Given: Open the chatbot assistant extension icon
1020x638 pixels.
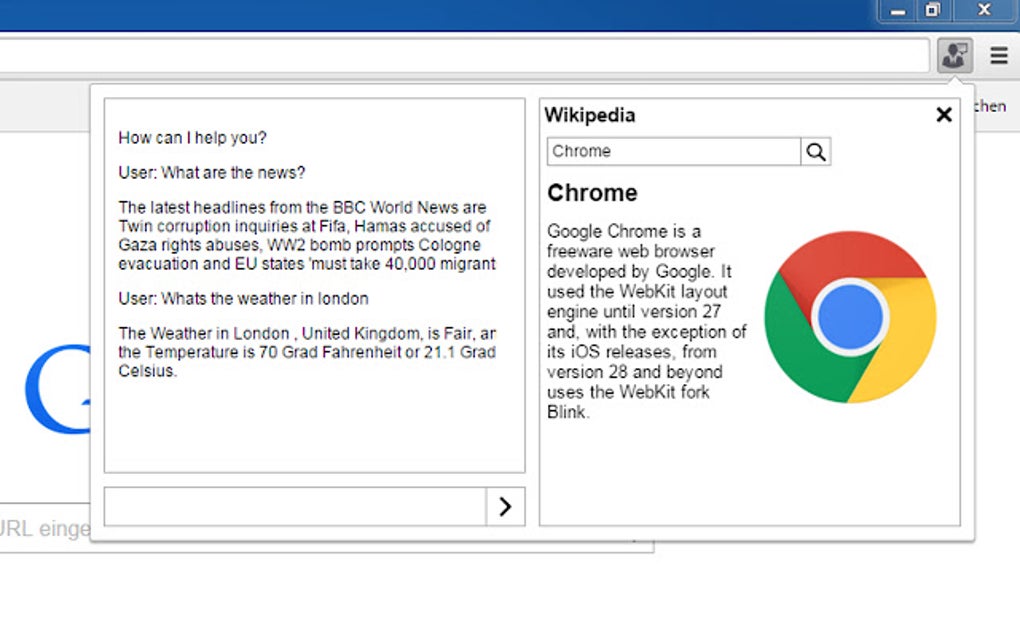Looking at the screenshot, I should coord(953,55).
